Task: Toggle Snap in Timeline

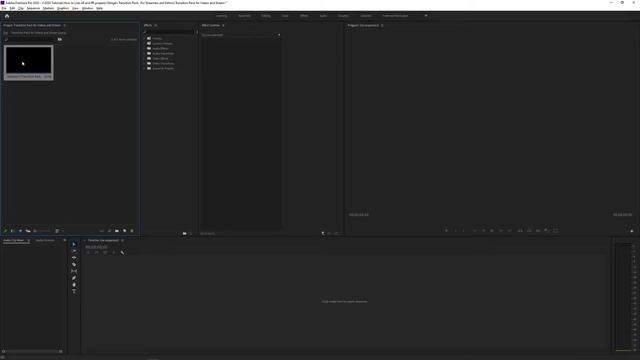Action: coord(97,253)
